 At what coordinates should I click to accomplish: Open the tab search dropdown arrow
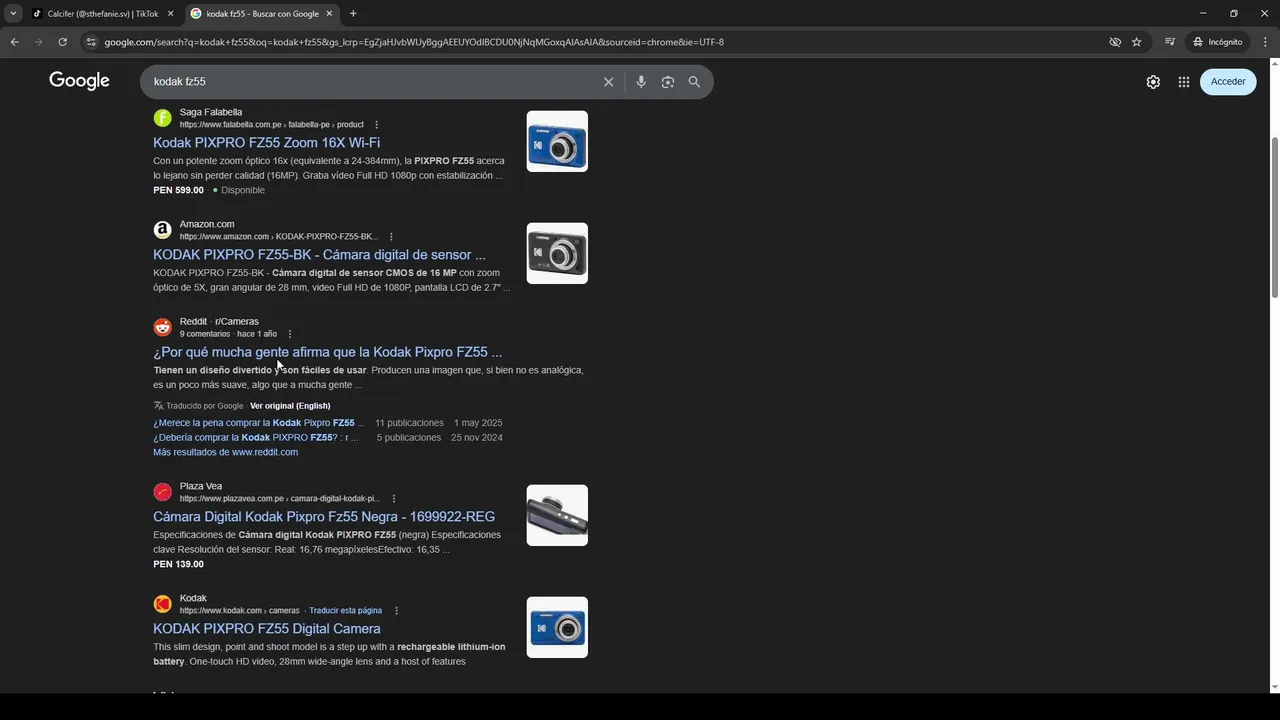pos(13,13)
